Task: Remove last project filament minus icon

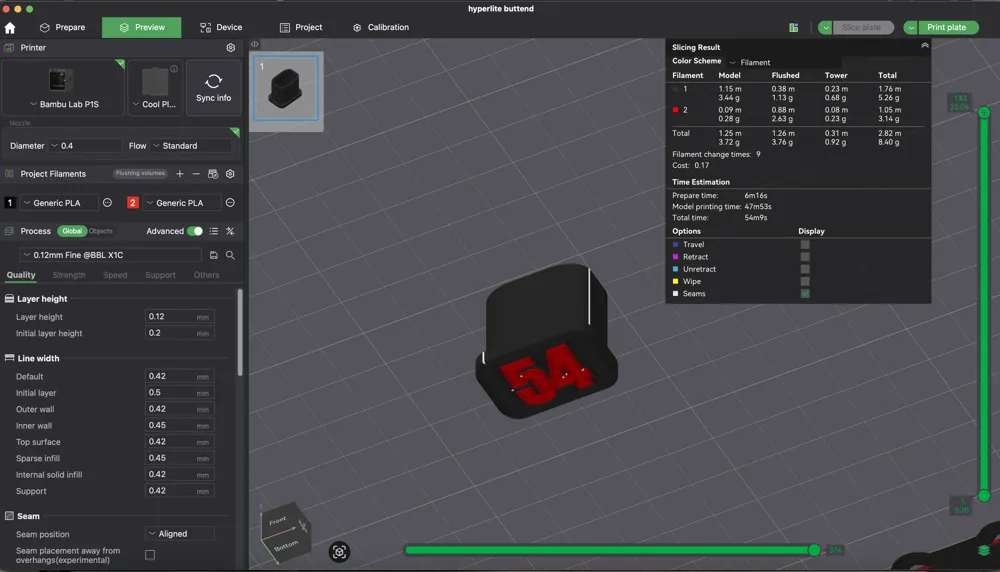Action: (196, 173)
